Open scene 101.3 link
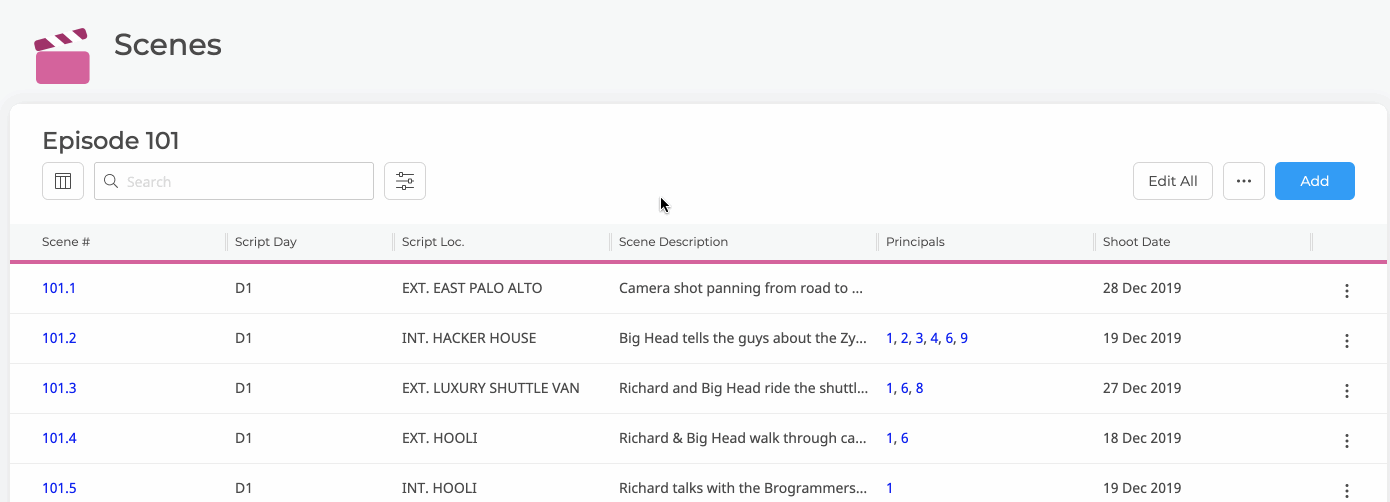This screenshot has width=1390, height=502. (59, 388)
